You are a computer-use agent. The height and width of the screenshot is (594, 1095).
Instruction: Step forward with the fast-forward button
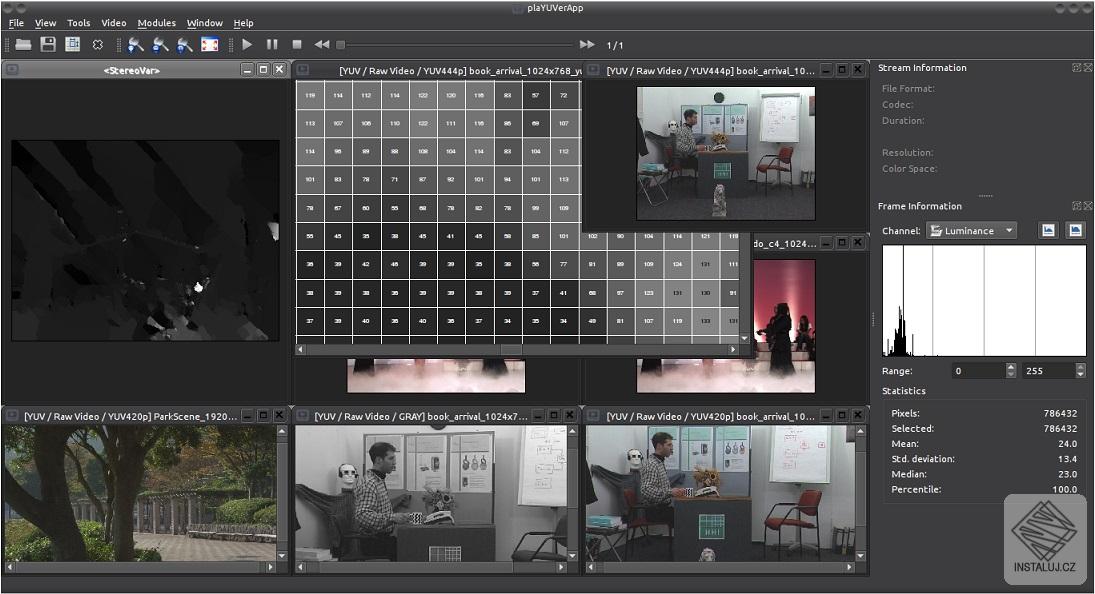click(587, 45)
